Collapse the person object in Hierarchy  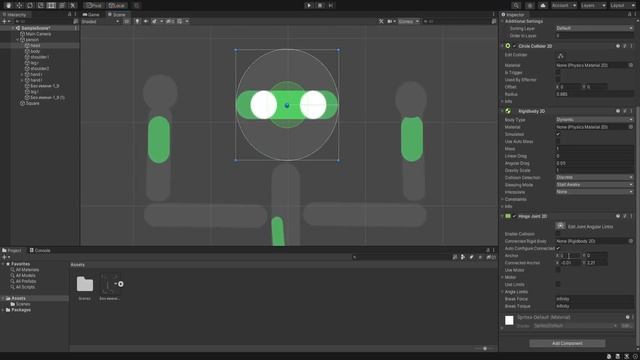point(17,40)
